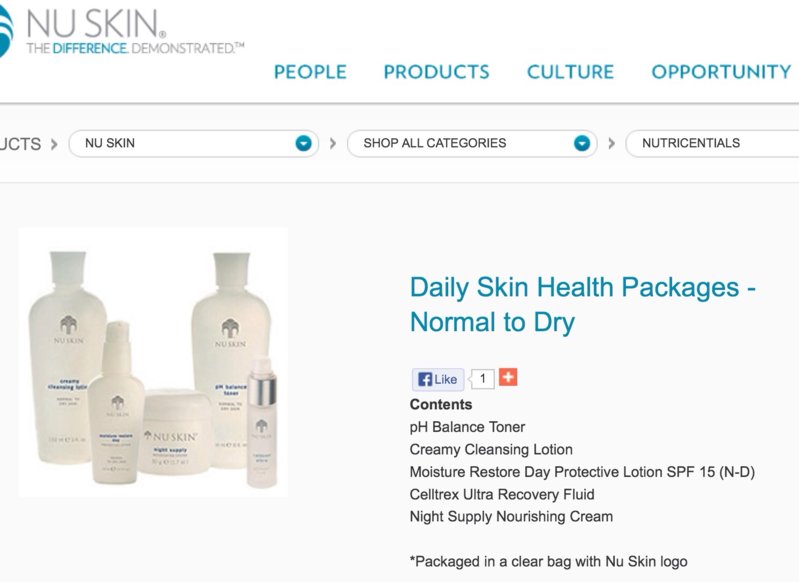Click the arrow between Nu Skin and categories
799x582 pixels.
click(x=333, y=144)
